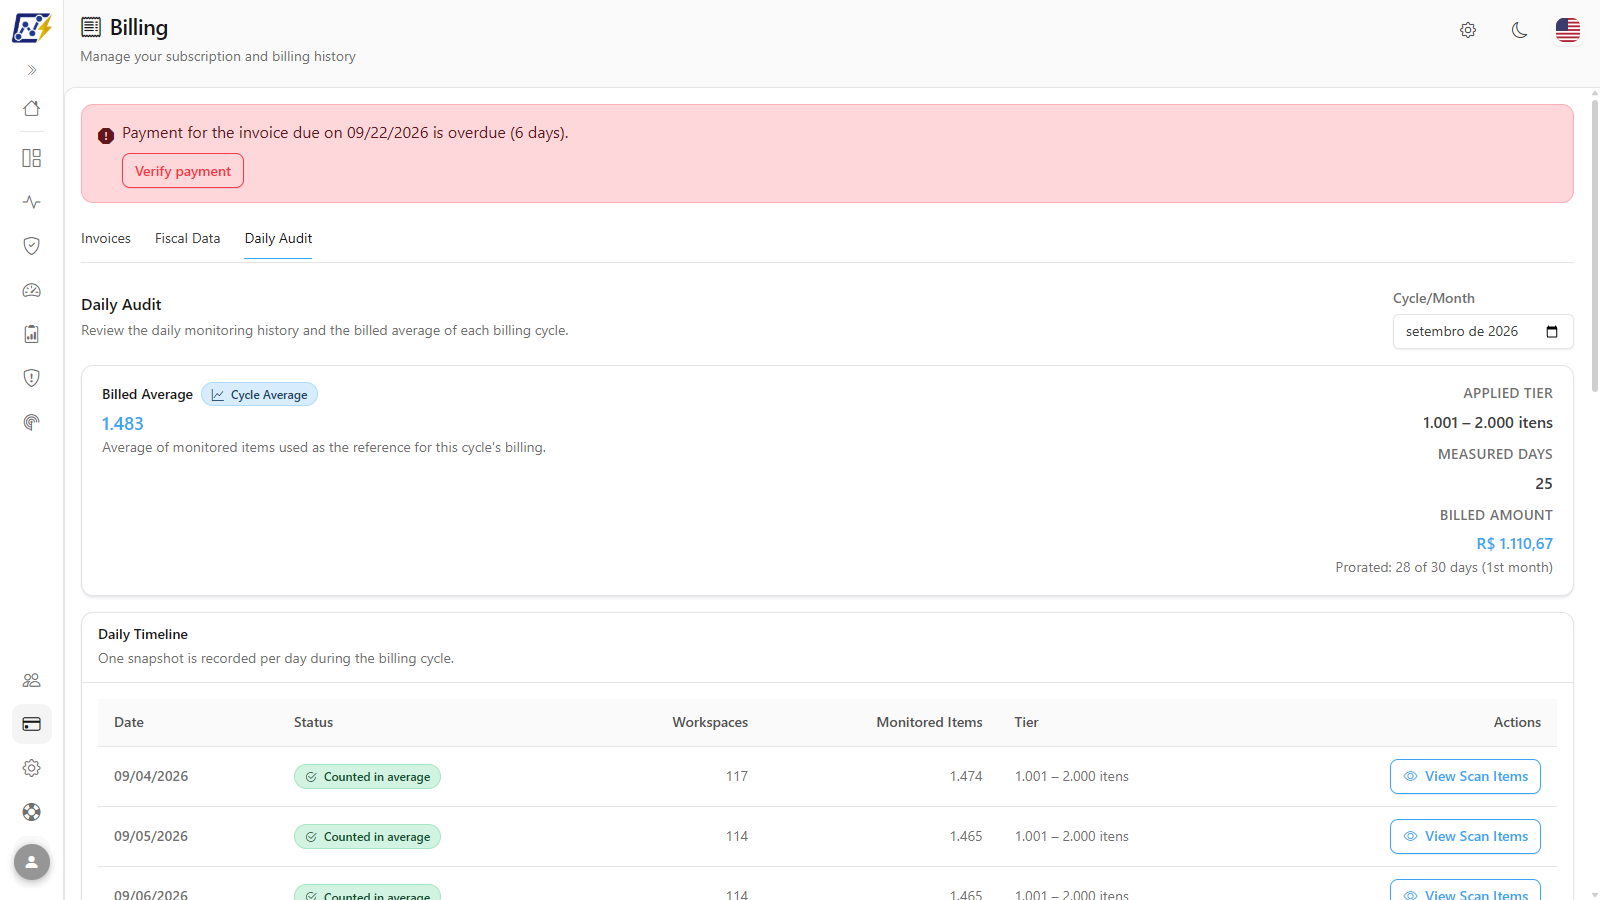Click the Cycle Average badge
The width and height of the screenshot is (1600, 900).
(259, 395)
